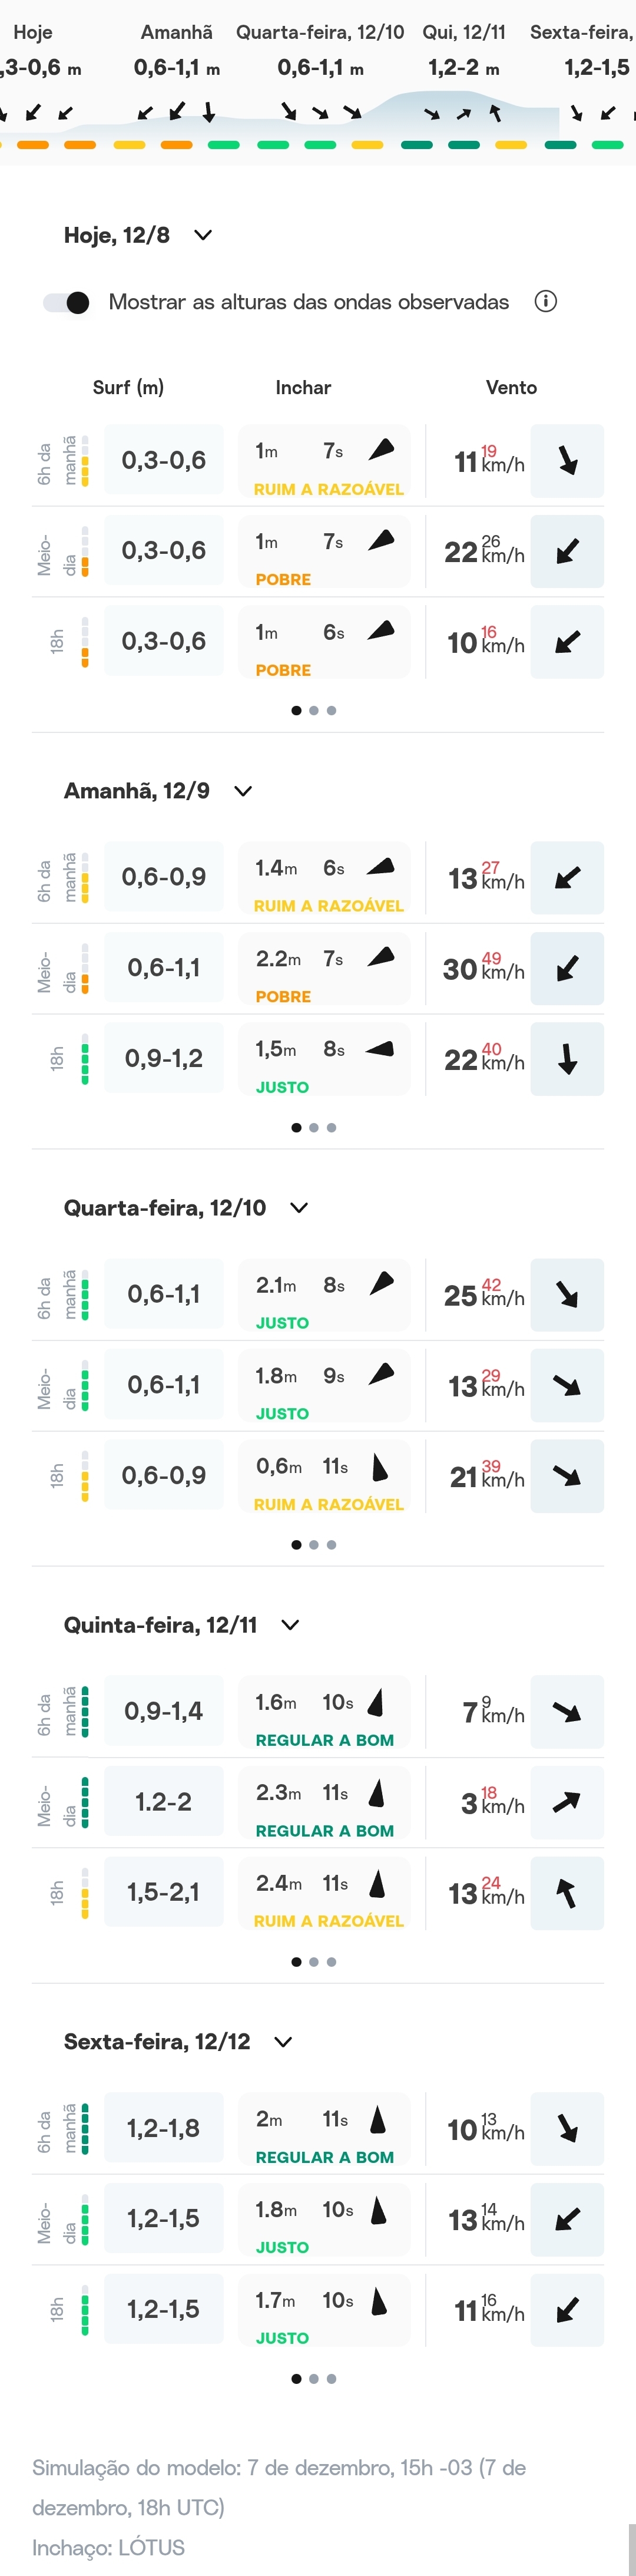636x2576 pixels.
Task: Go to third page dot under Sexta-feira
Action: (332, 2378)
